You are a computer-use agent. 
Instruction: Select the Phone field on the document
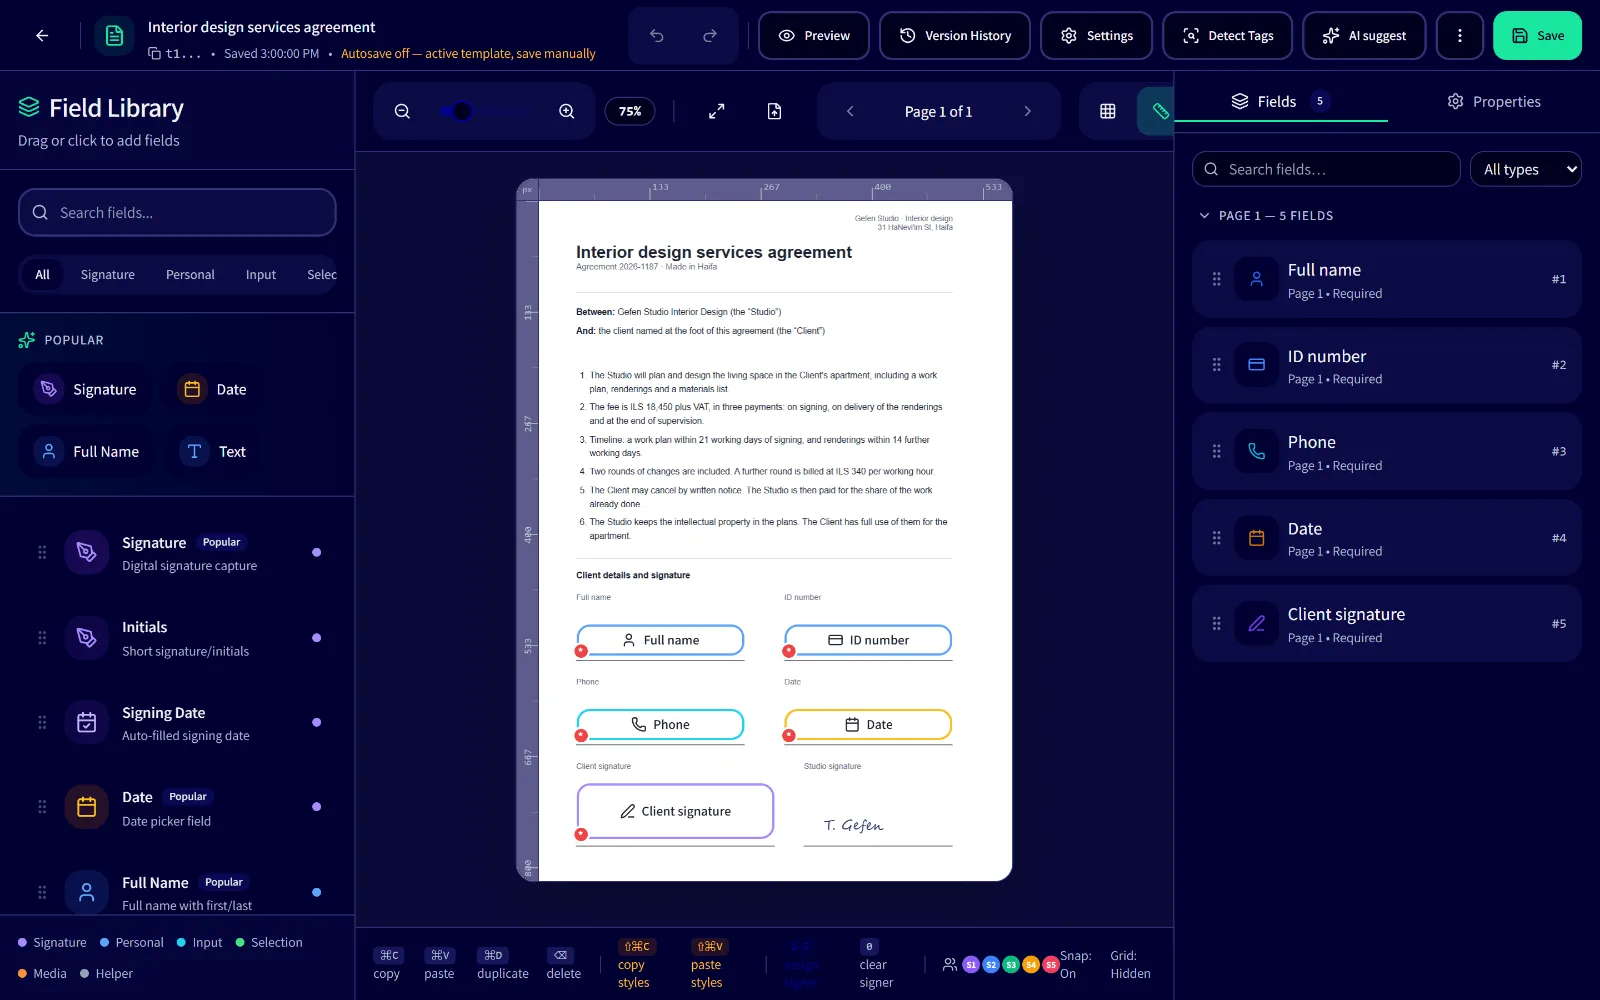[661, 724]
